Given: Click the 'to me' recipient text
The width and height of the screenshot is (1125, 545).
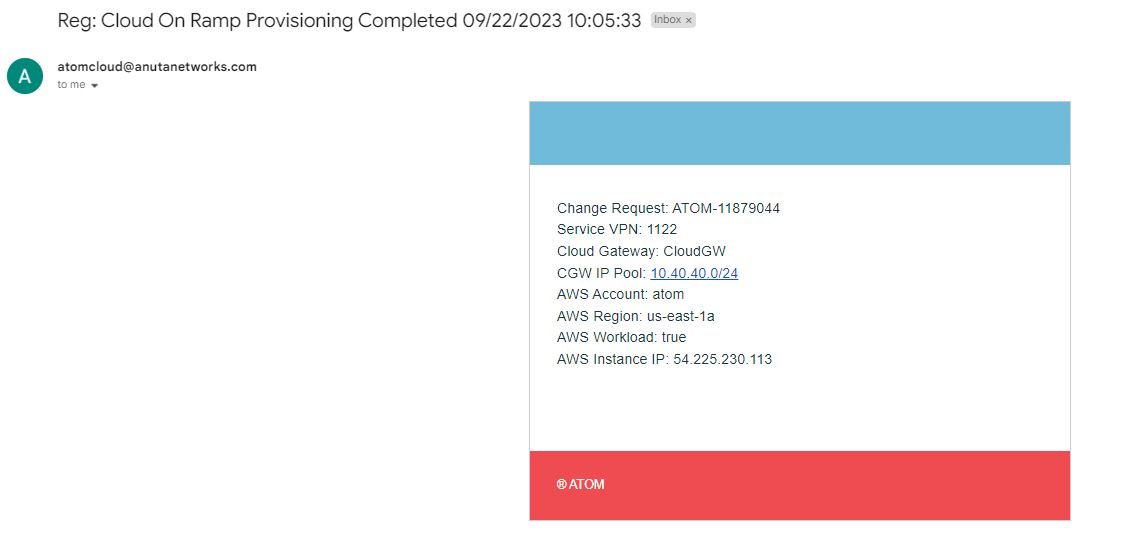Looking at the screenshot, I should click(x=71, y=85).
